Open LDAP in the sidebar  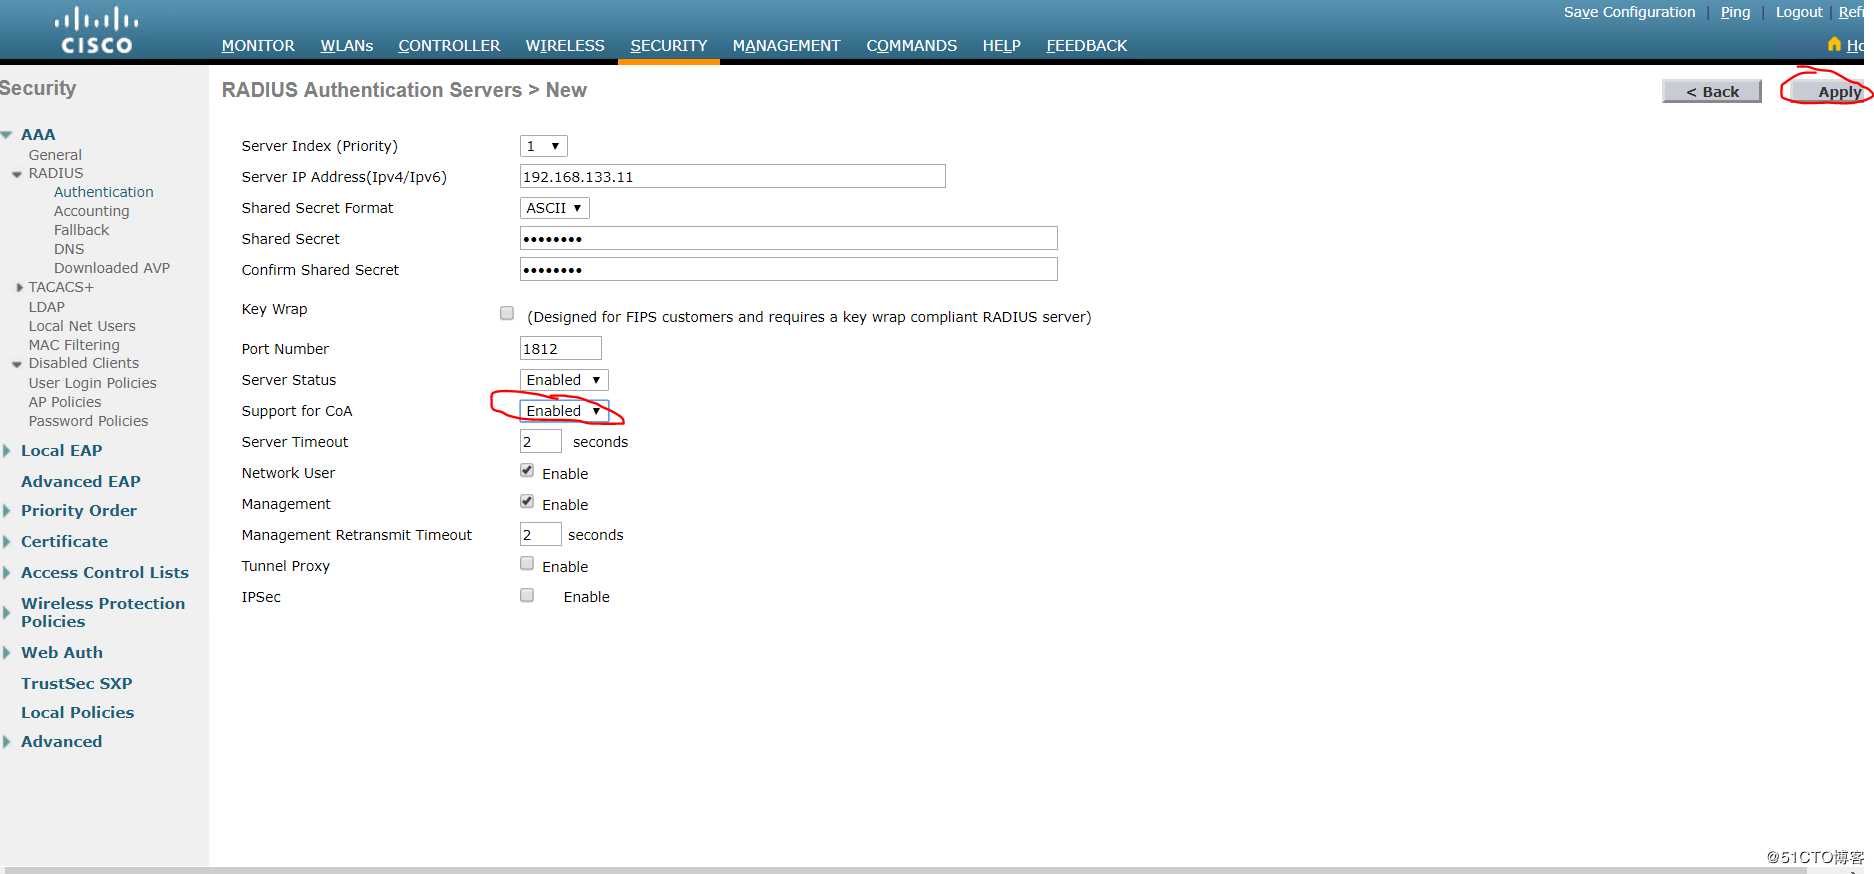click(x=47, y=307)
